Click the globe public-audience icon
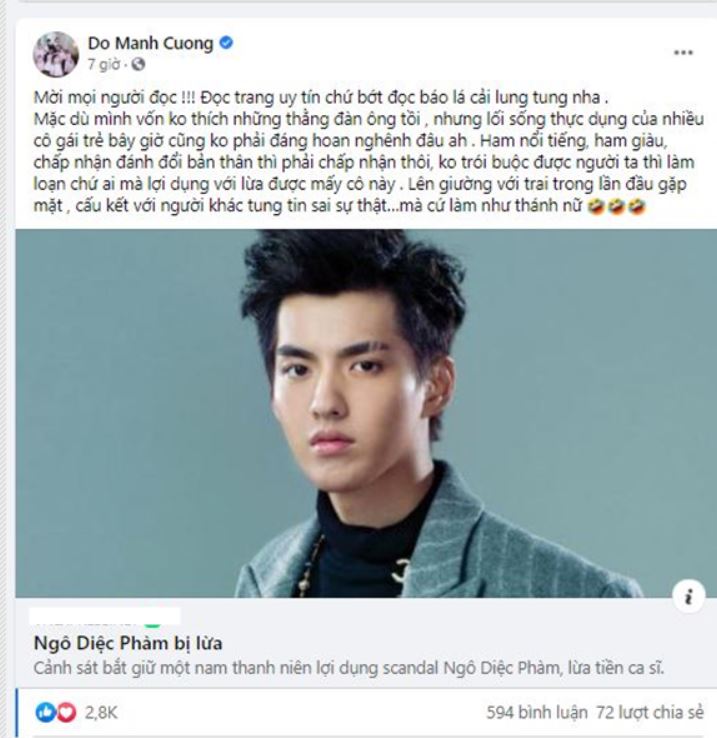Image resolution: width=717 pixels, height=738 pixels. tap(138, 64)
